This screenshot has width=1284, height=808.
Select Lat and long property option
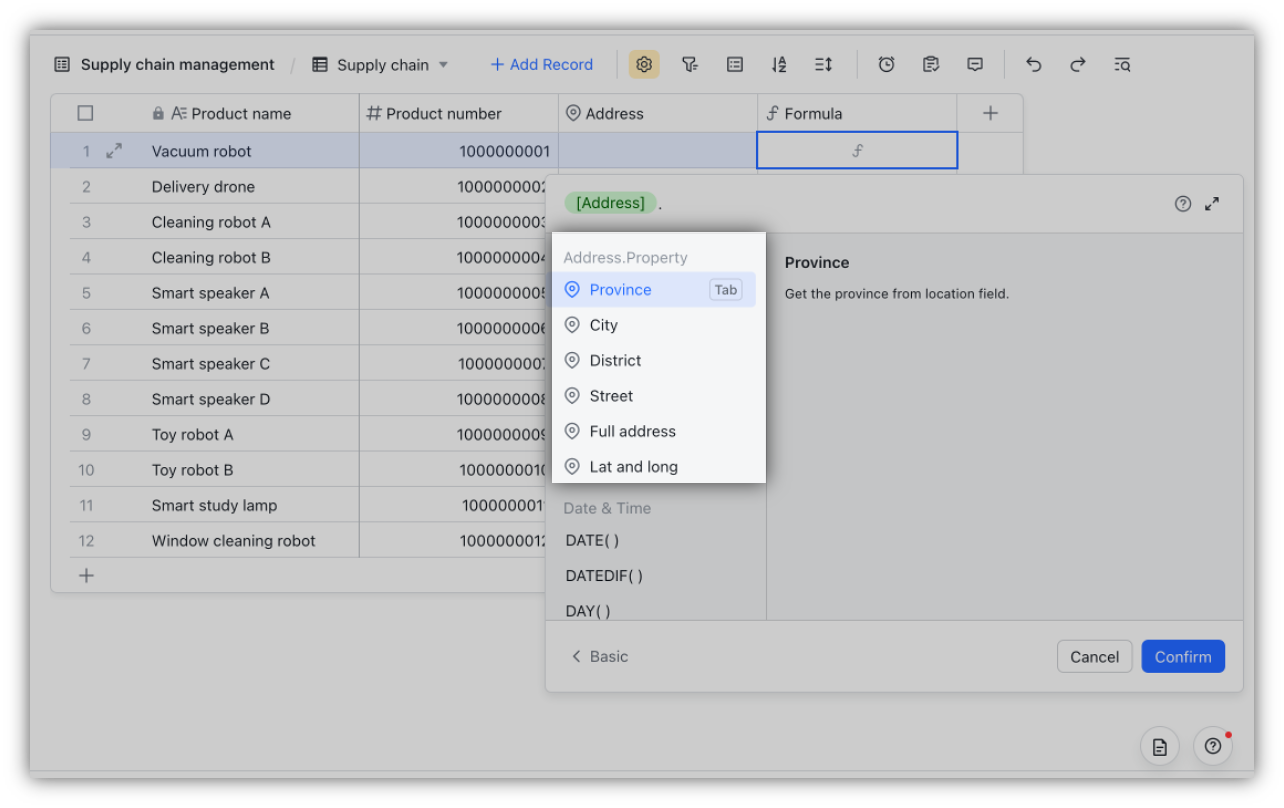coord(653,467)
